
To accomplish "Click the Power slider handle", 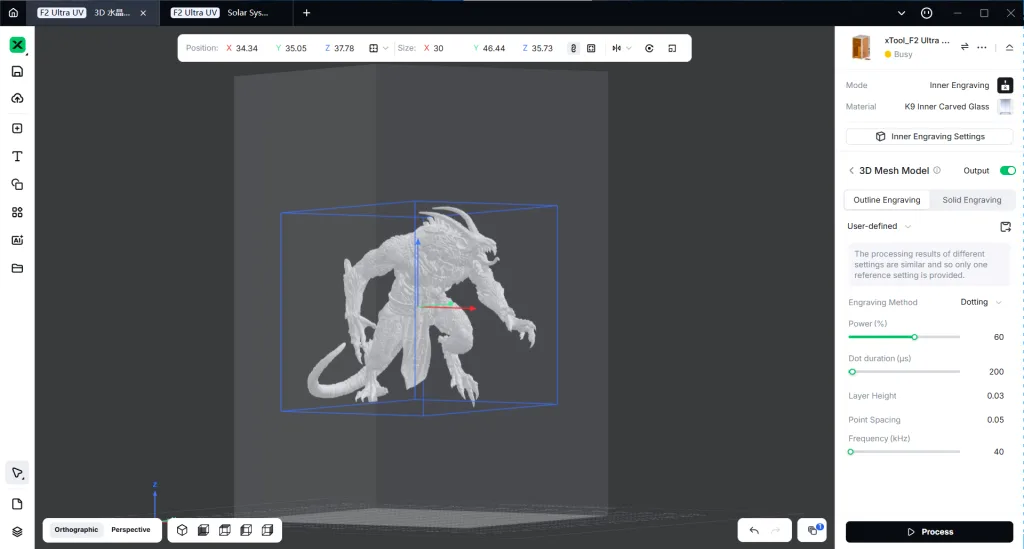I will click(x=914, y=337).
